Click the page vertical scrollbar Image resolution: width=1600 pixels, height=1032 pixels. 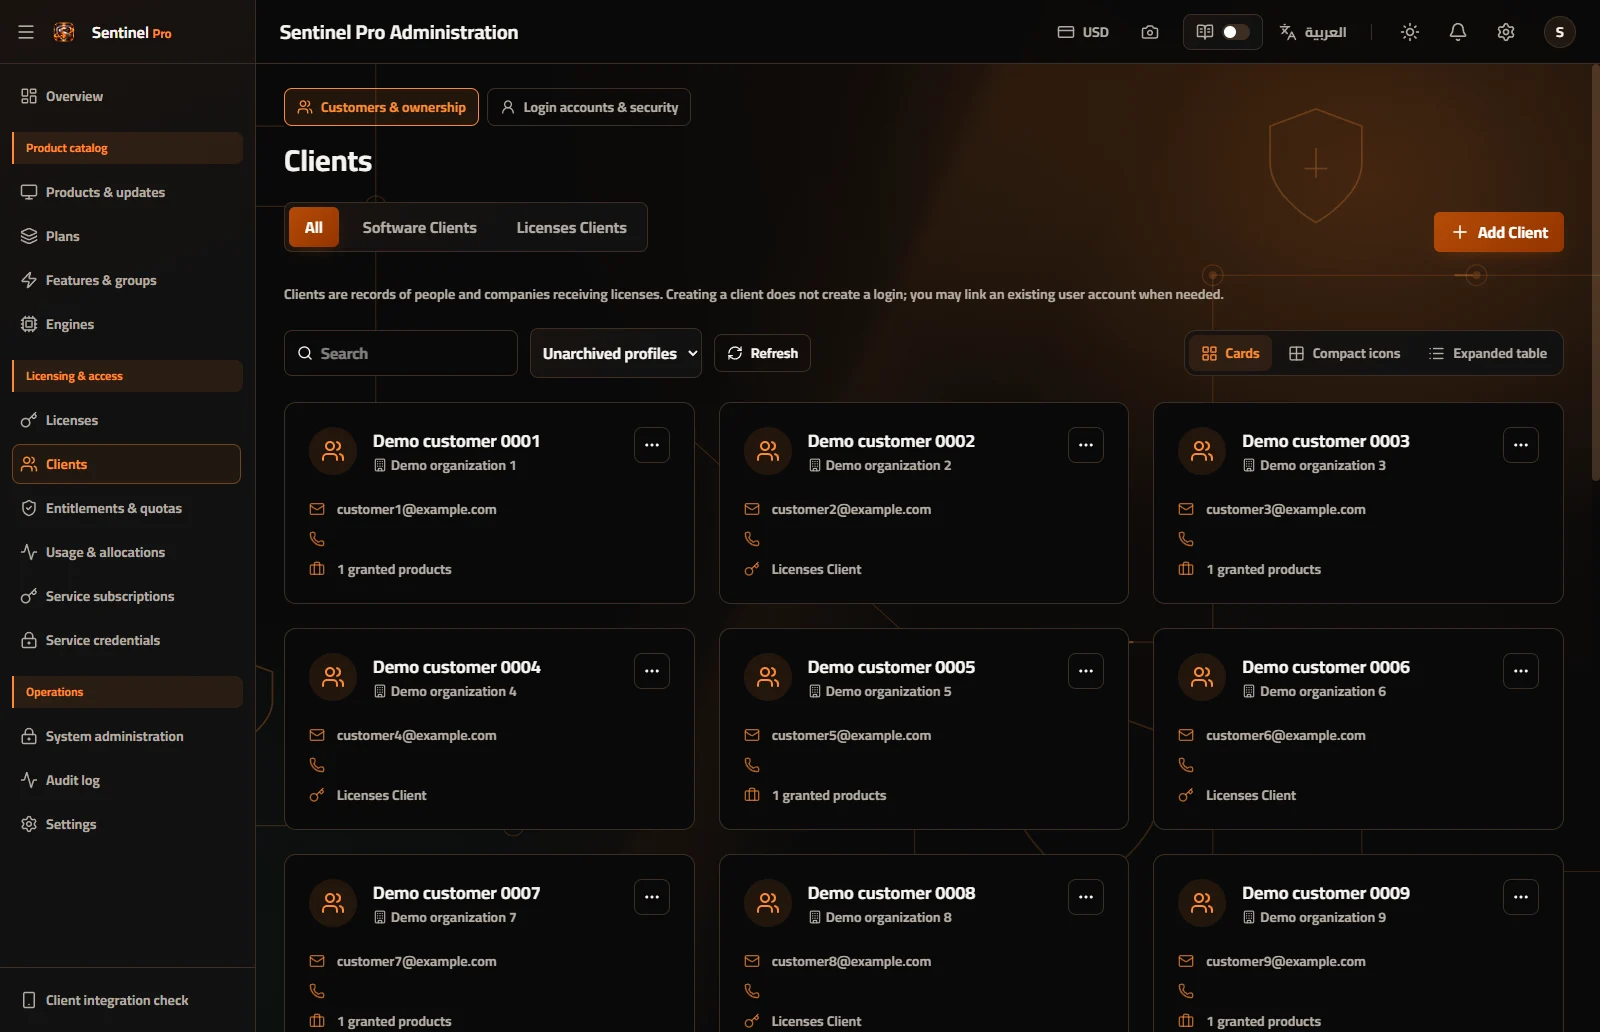pyautogui.click(x=1595, y=272)
